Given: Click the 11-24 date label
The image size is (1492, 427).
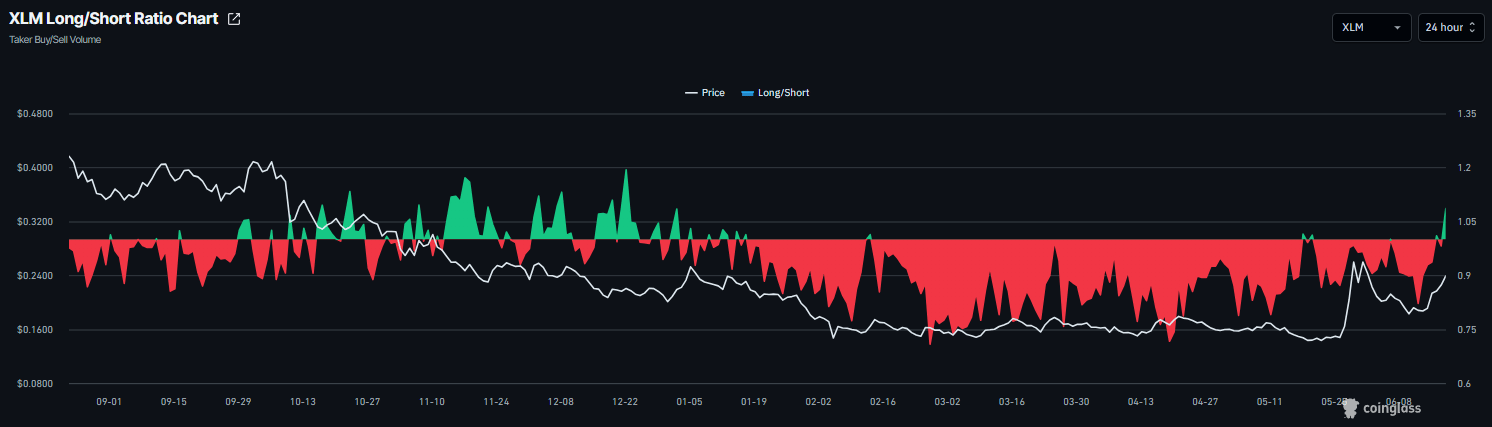Looking at the screenshot, I should 496,402.
